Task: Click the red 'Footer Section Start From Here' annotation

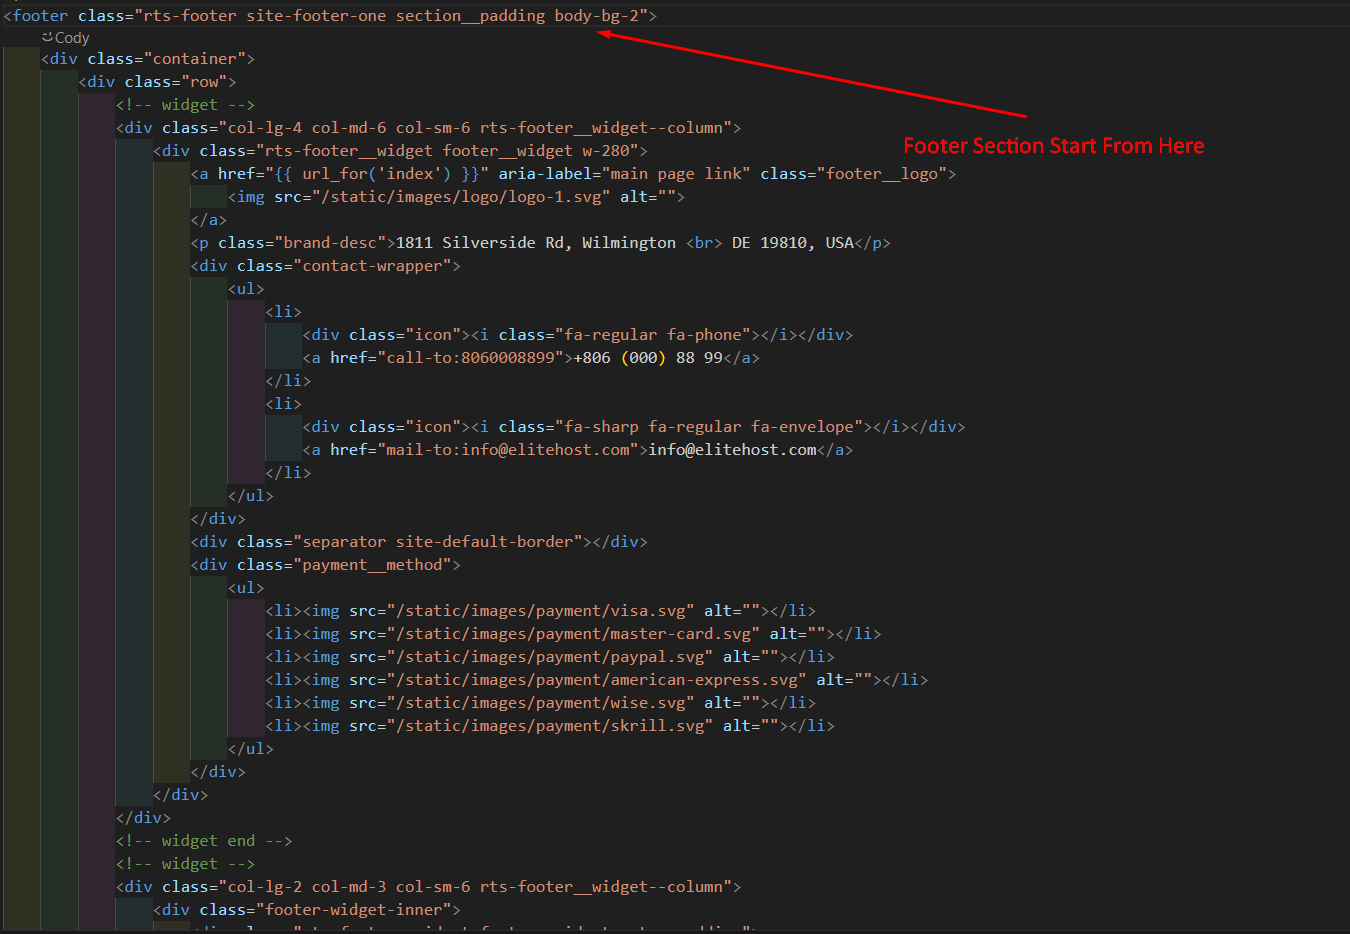Action: [x=1053, y=146]
